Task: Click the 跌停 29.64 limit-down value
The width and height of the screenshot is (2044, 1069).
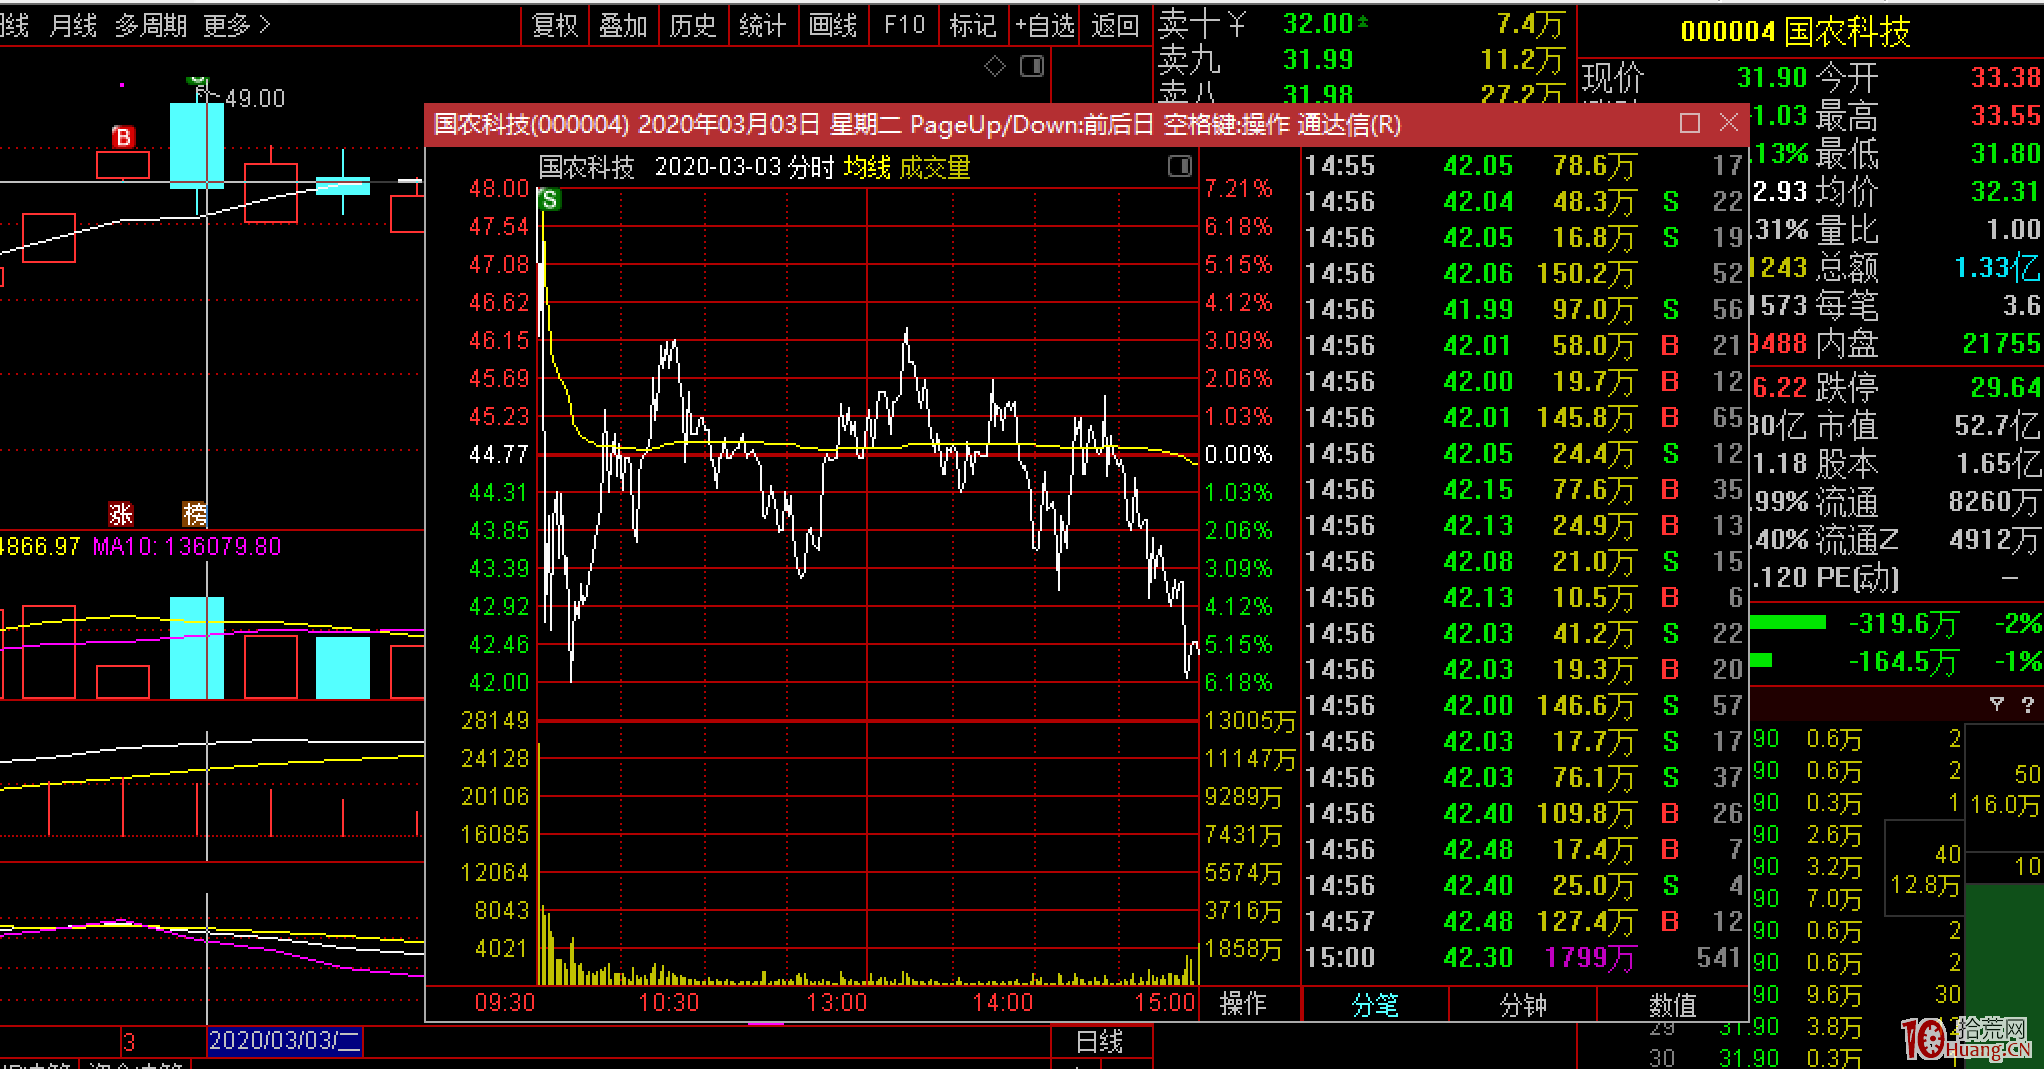Action: 2005,387
